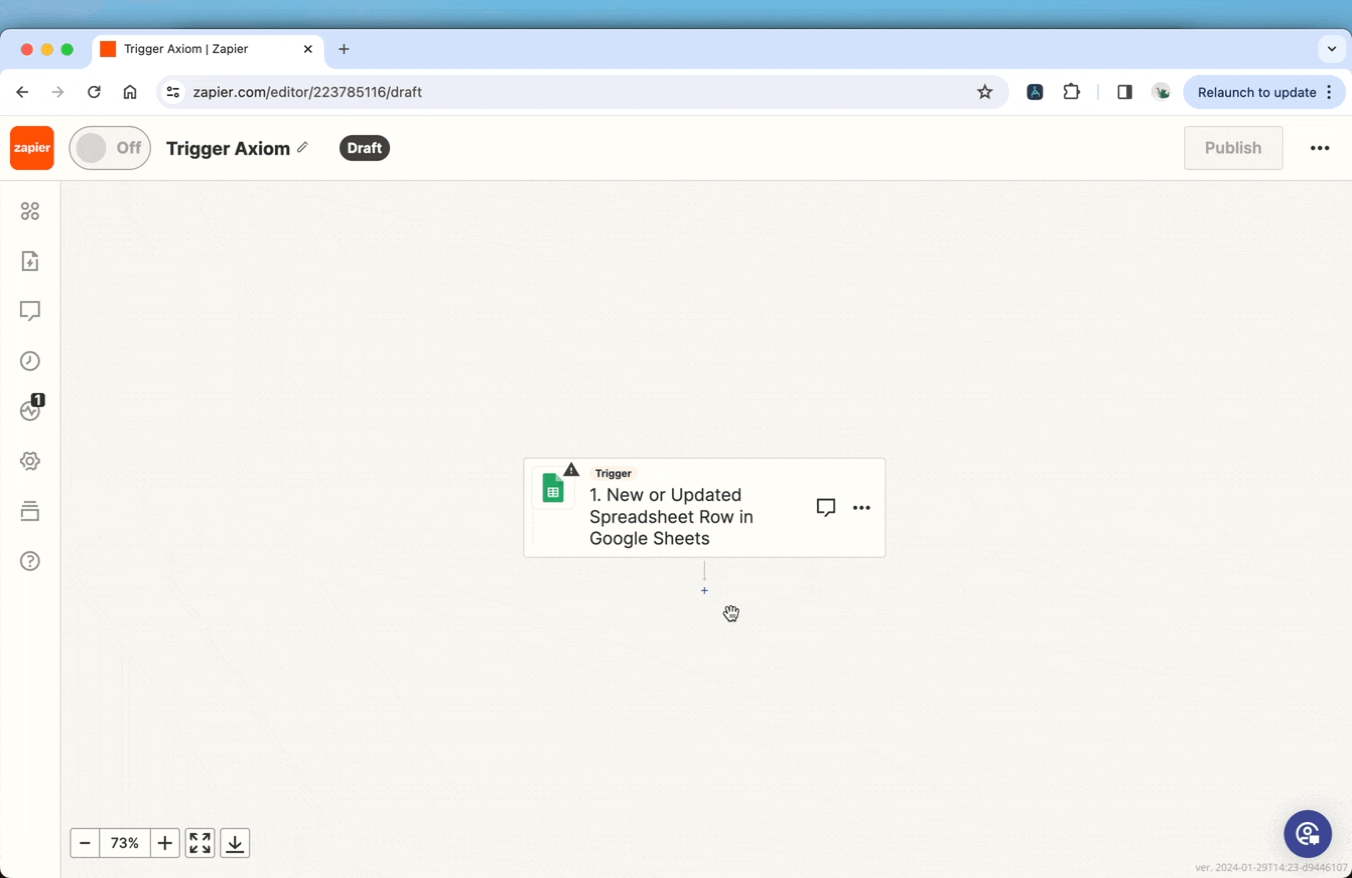
Task: Open the trigger step's three-dot menu
Action: 861,508
